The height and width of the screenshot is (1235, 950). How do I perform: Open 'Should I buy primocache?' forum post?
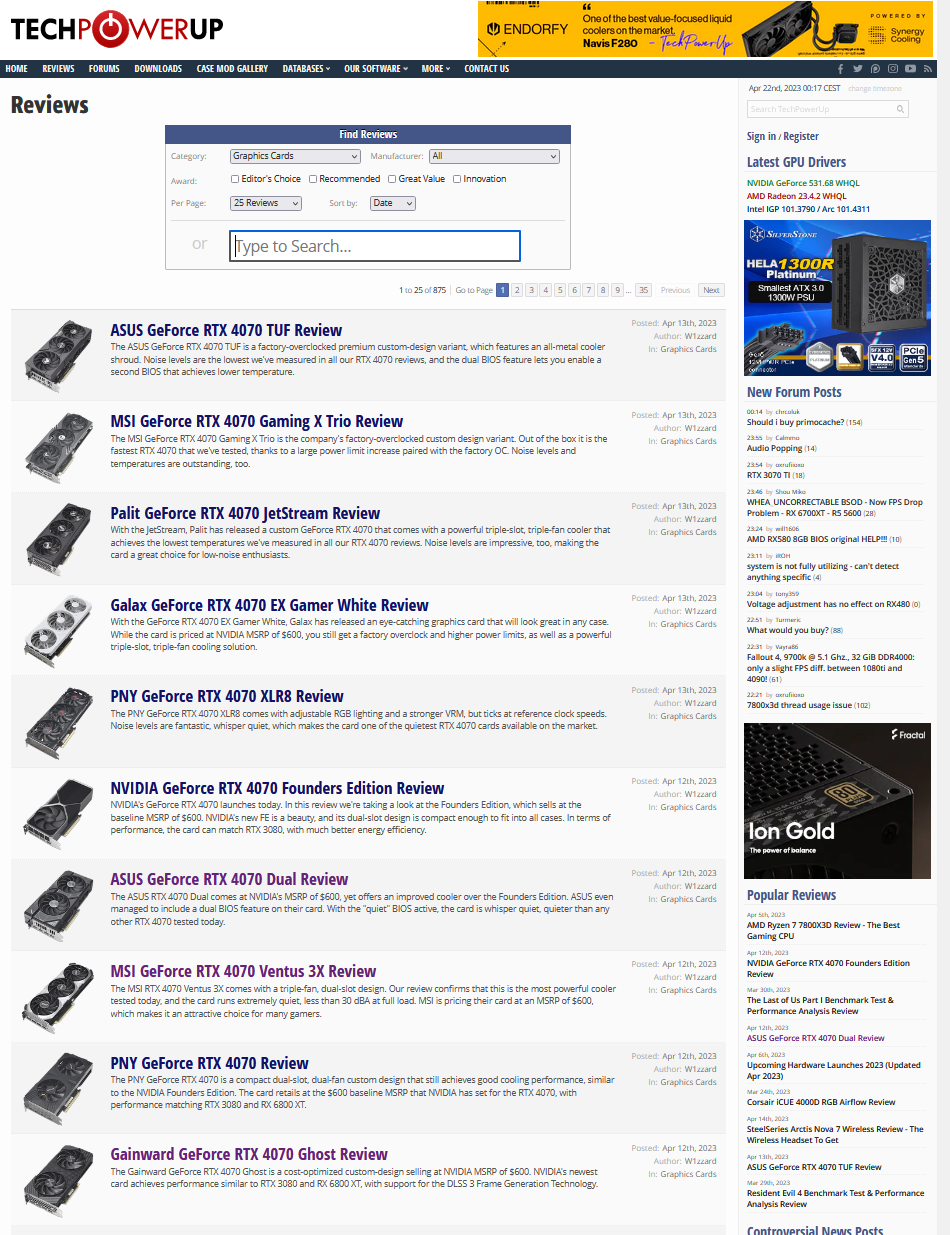tap(795, 422)
